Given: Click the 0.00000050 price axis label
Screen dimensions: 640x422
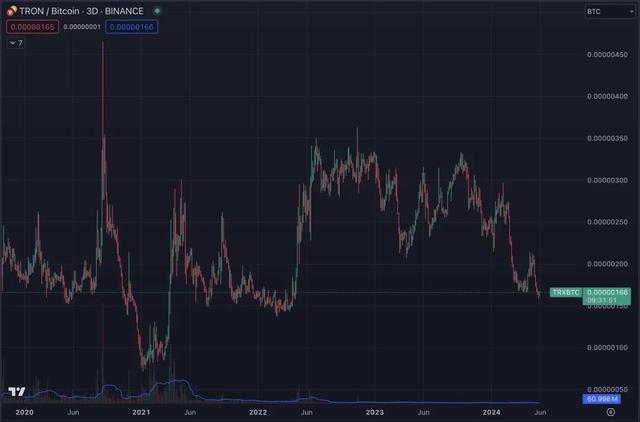Looking at the screenshot, I should point(607,389).
